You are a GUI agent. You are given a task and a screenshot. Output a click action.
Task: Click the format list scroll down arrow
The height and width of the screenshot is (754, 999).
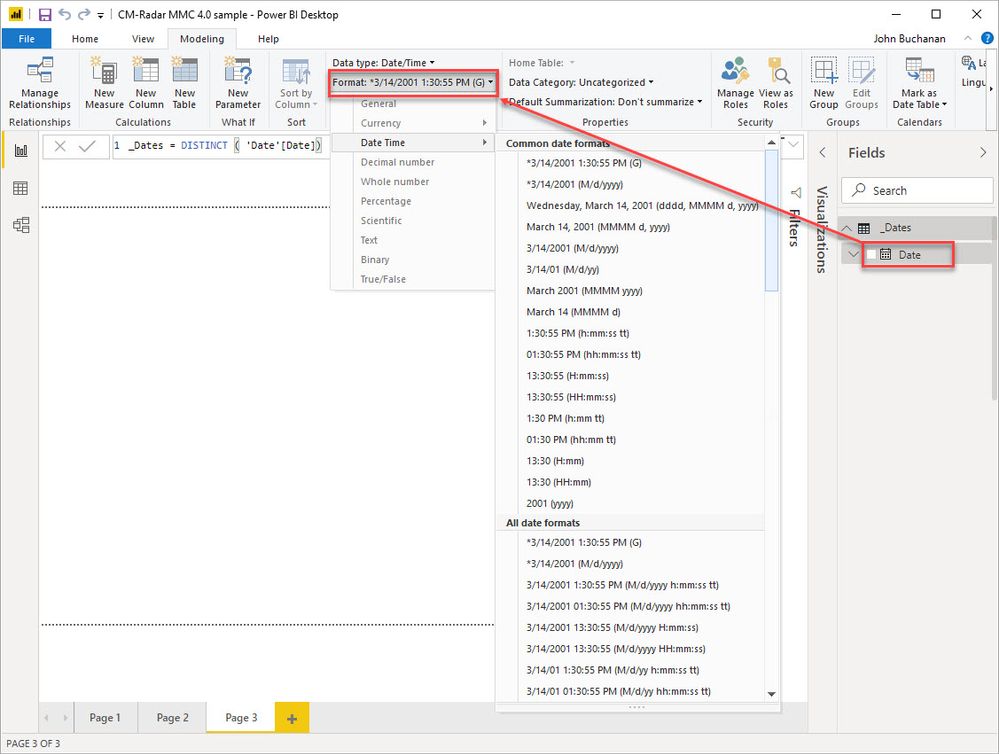coord(772,694)
